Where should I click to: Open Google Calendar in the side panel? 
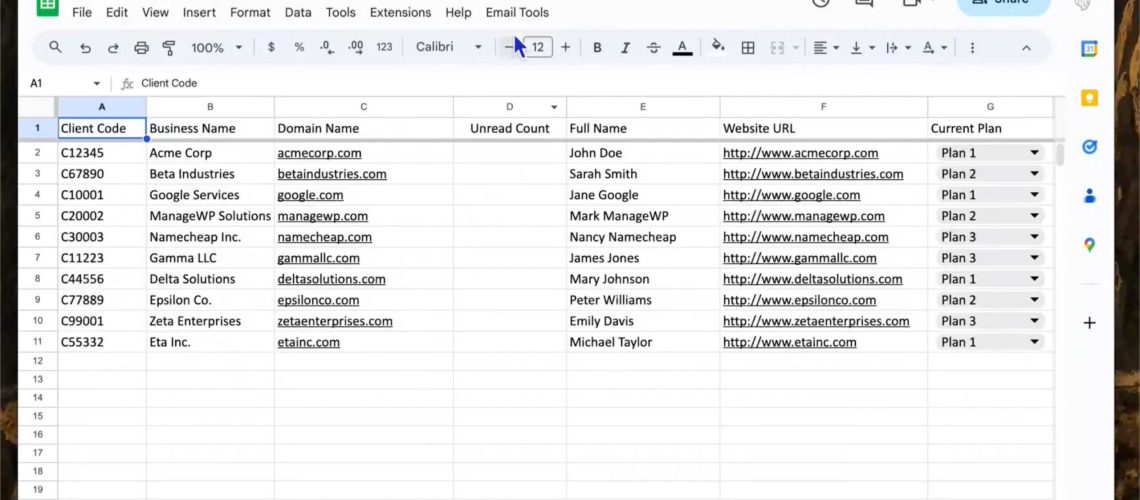[1089, 49]
